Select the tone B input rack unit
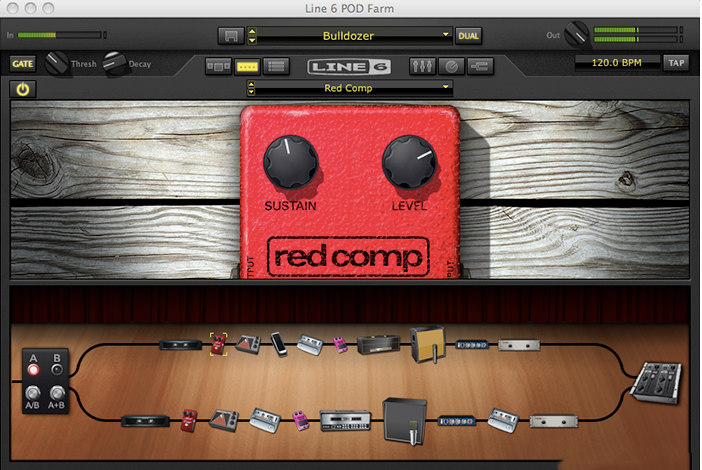Viewport: 702px width, 470px height. [x=145, y=421]
